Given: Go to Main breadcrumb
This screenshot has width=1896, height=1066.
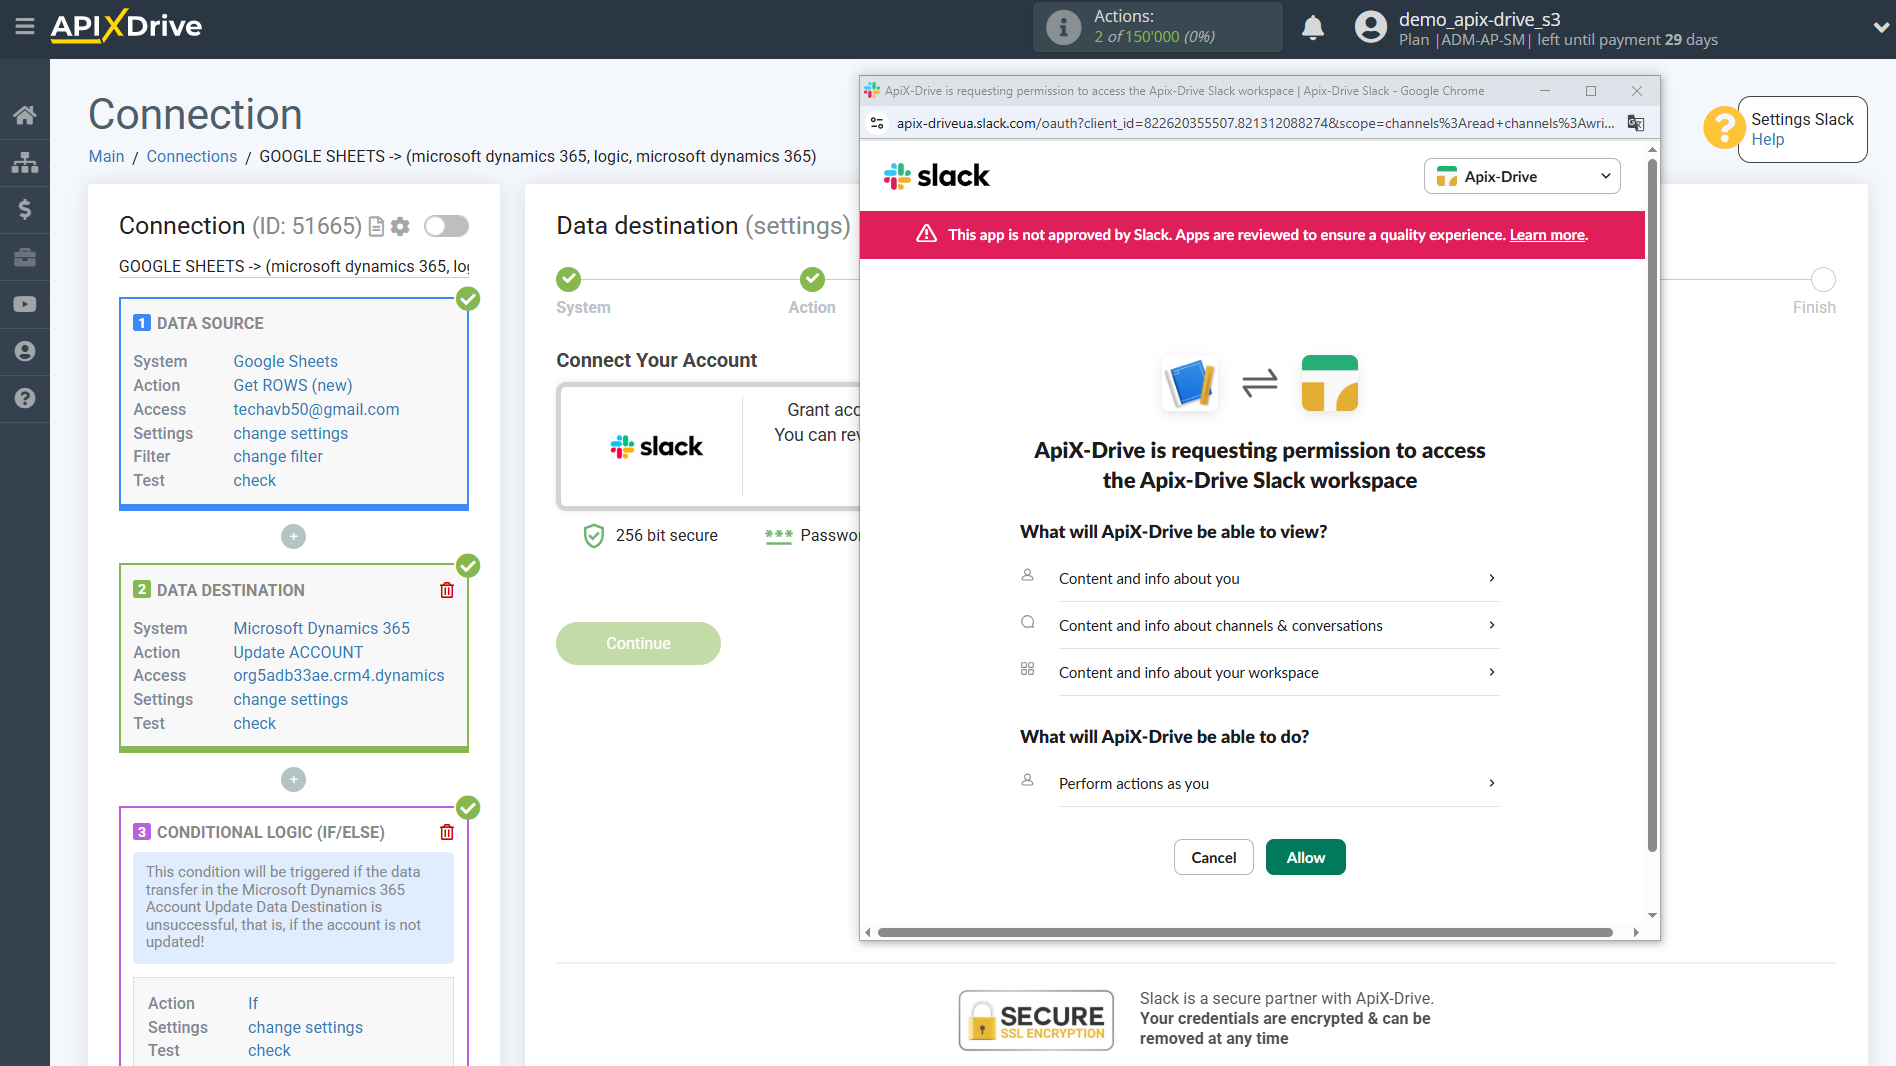Looking at the screenshot, I should point(106,156).
